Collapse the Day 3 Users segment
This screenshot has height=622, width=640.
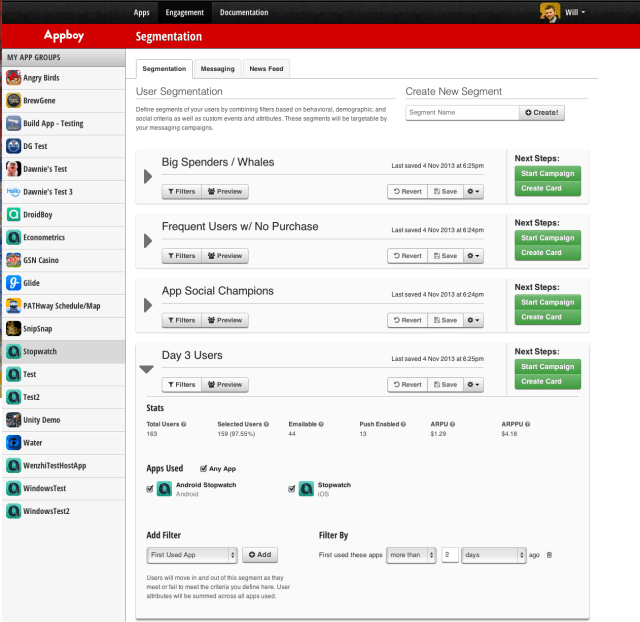tap(147, 369)
